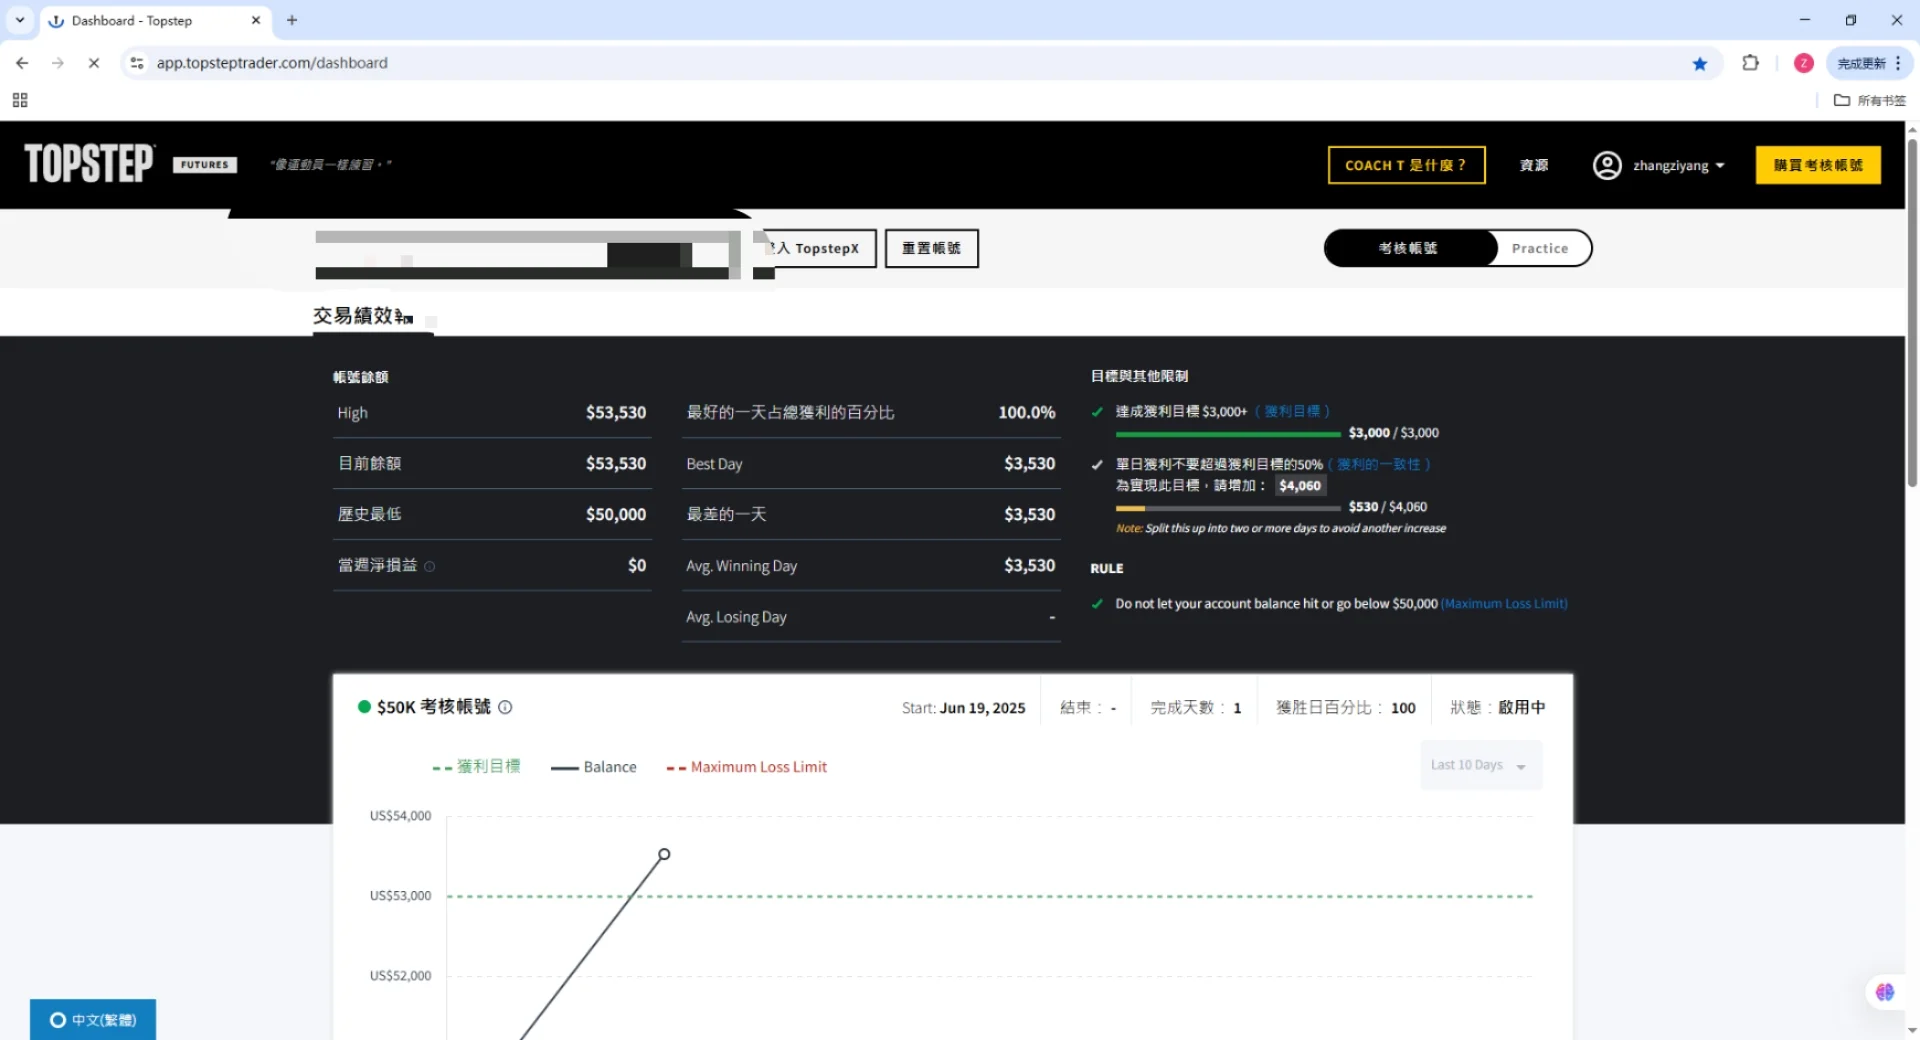Image resolution: width=1920 pixels, height=1040 pixels.
Task: Open the 資源 menu
Action: click(x=1534, y=165)
